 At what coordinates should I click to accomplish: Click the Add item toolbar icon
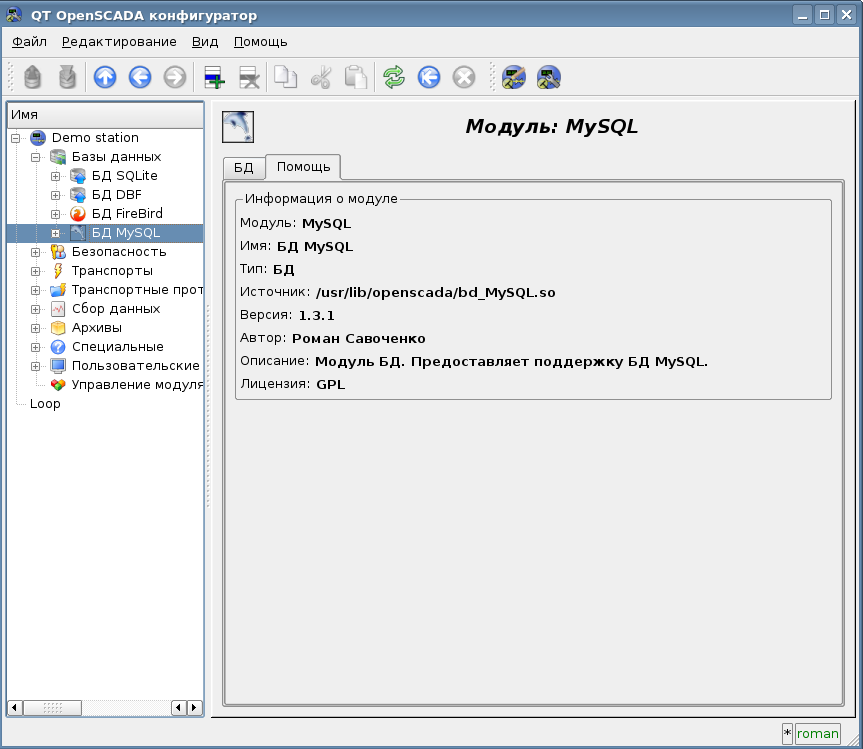(x=214, y=77)
